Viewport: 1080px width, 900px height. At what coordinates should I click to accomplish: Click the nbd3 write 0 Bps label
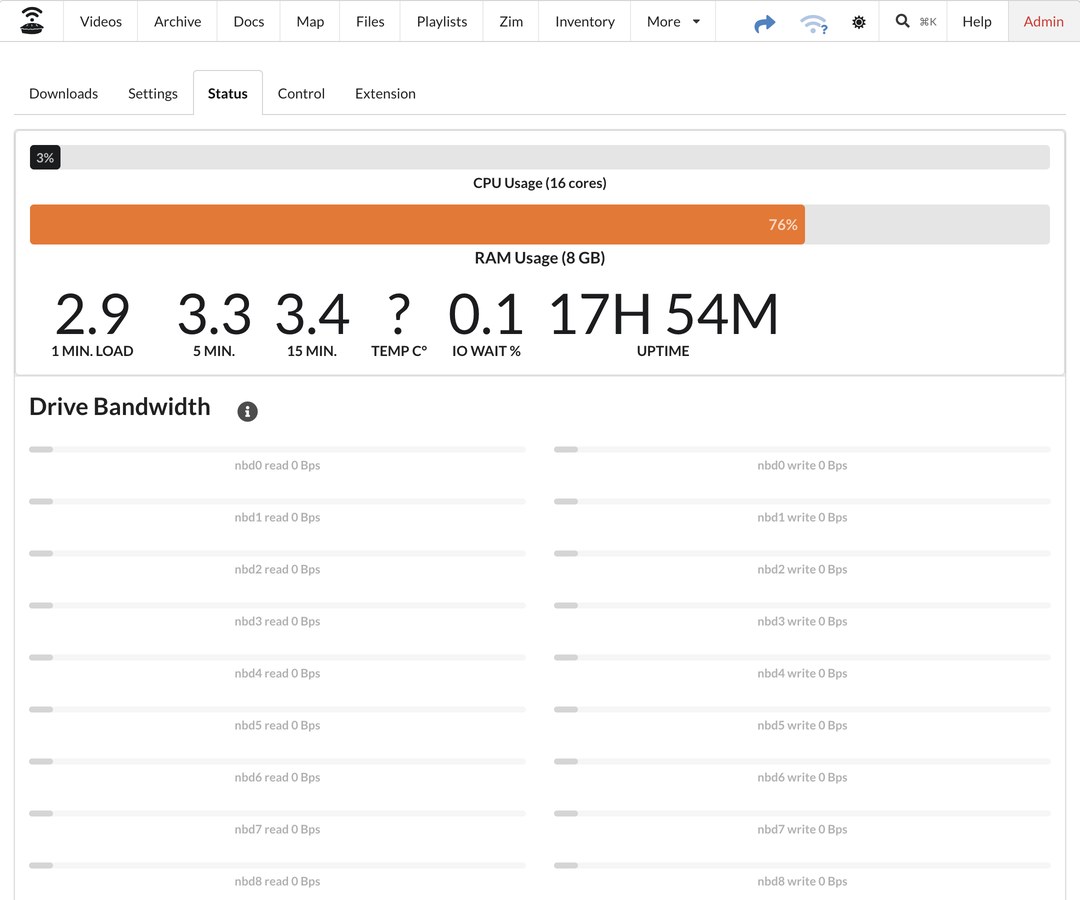(802, 621)
